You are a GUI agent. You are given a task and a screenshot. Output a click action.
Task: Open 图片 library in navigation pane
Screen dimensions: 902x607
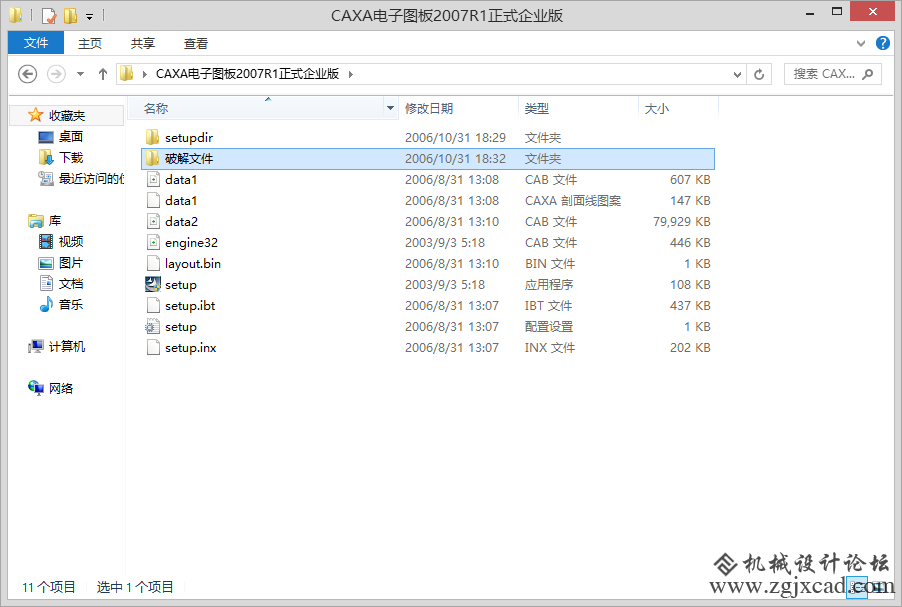coord(71,262)
